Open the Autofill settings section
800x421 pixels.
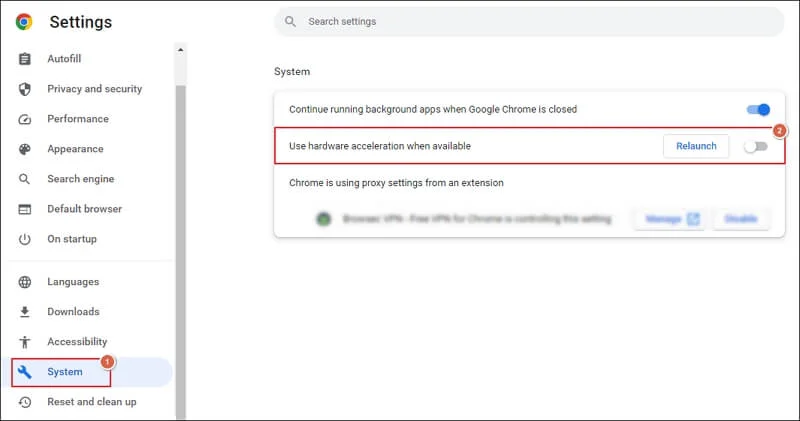[x=64, y=59]
